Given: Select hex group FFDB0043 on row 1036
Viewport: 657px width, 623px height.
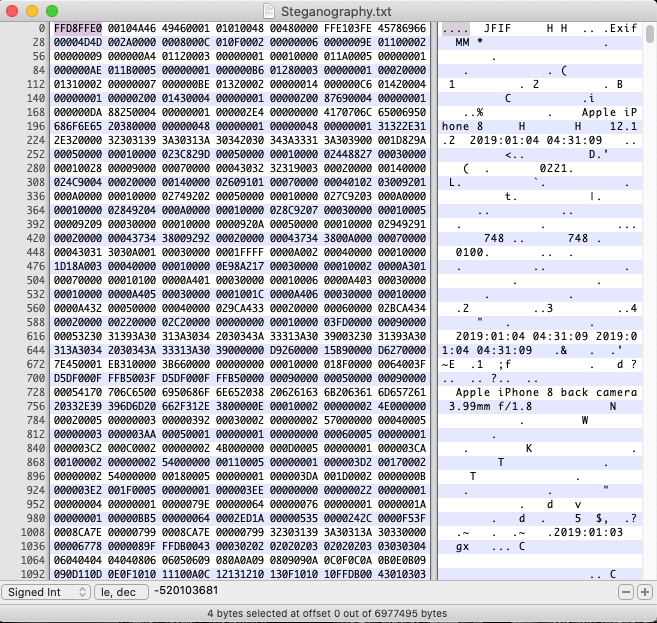Looking at the screenshot, I should 186,546.
